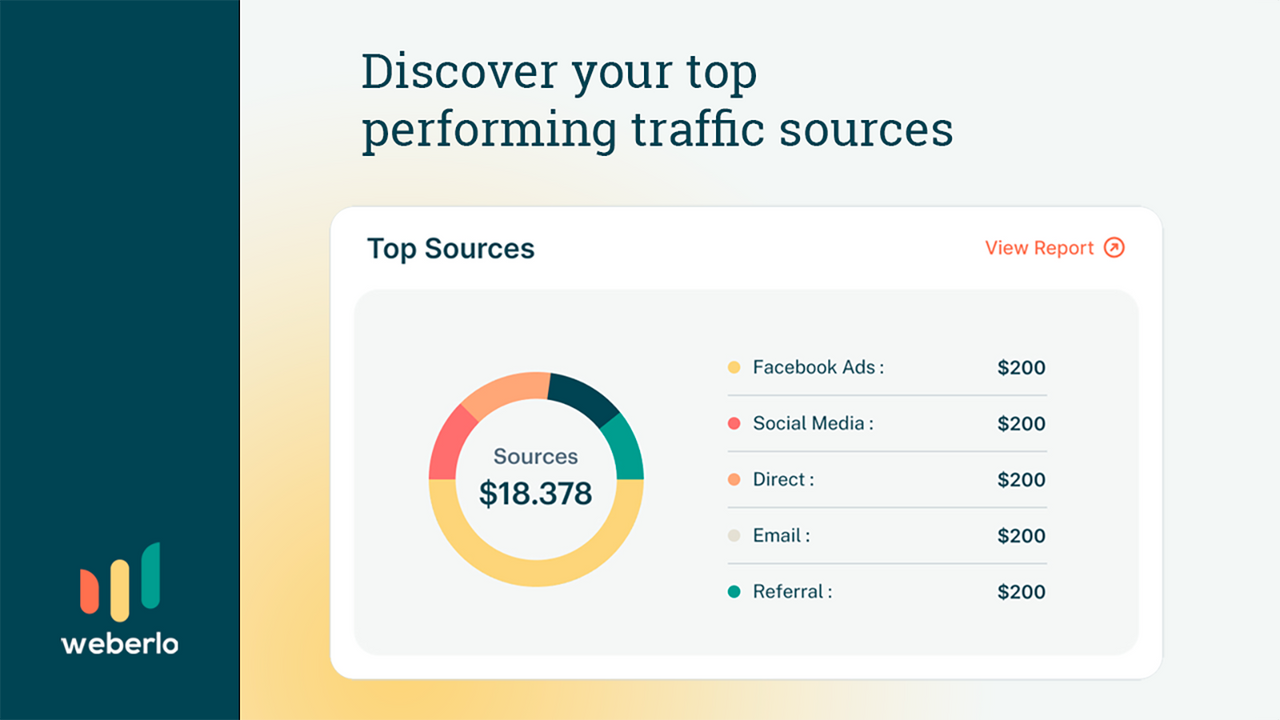The width and height of the screenshot is (1280, 720).
Task: Select the orange Direct legend dot
Action: pos(733,479)
